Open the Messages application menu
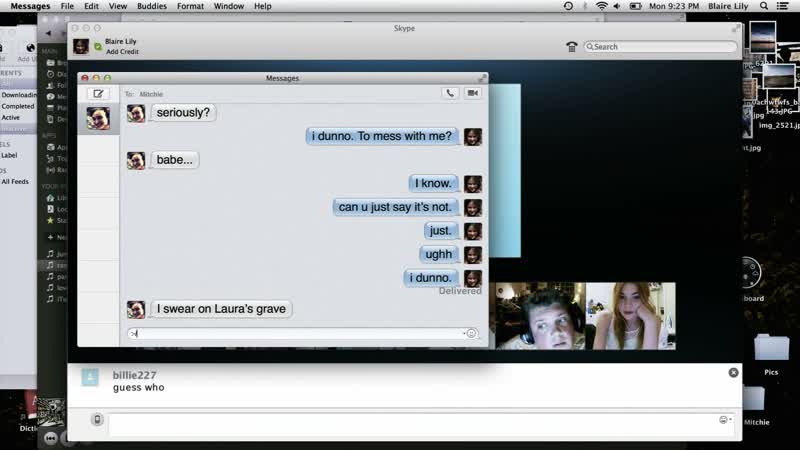This screenshot has width=800, height=450. click(30, 6)
